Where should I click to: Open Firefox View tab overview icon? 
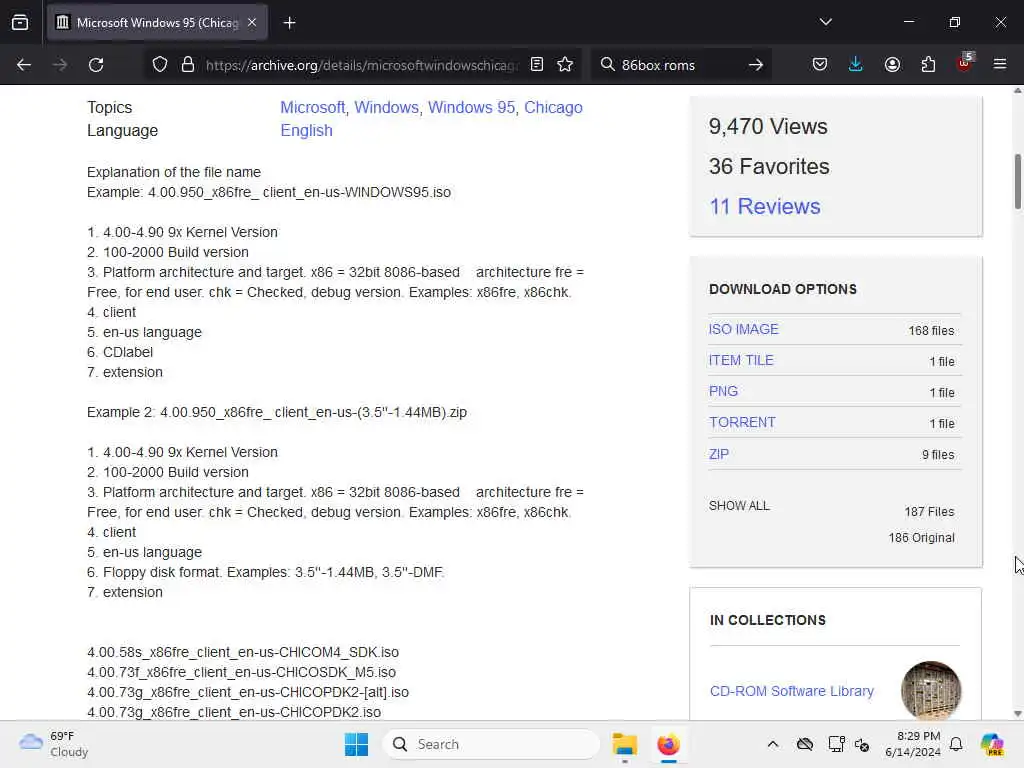click(x=20, y=23)
